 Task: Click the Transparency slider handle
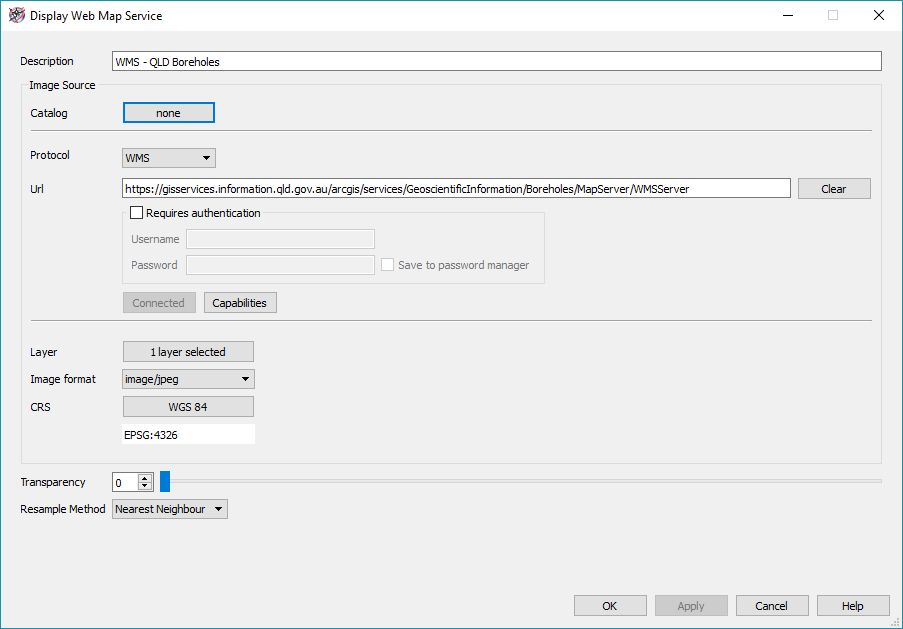[x=165, y=482]
